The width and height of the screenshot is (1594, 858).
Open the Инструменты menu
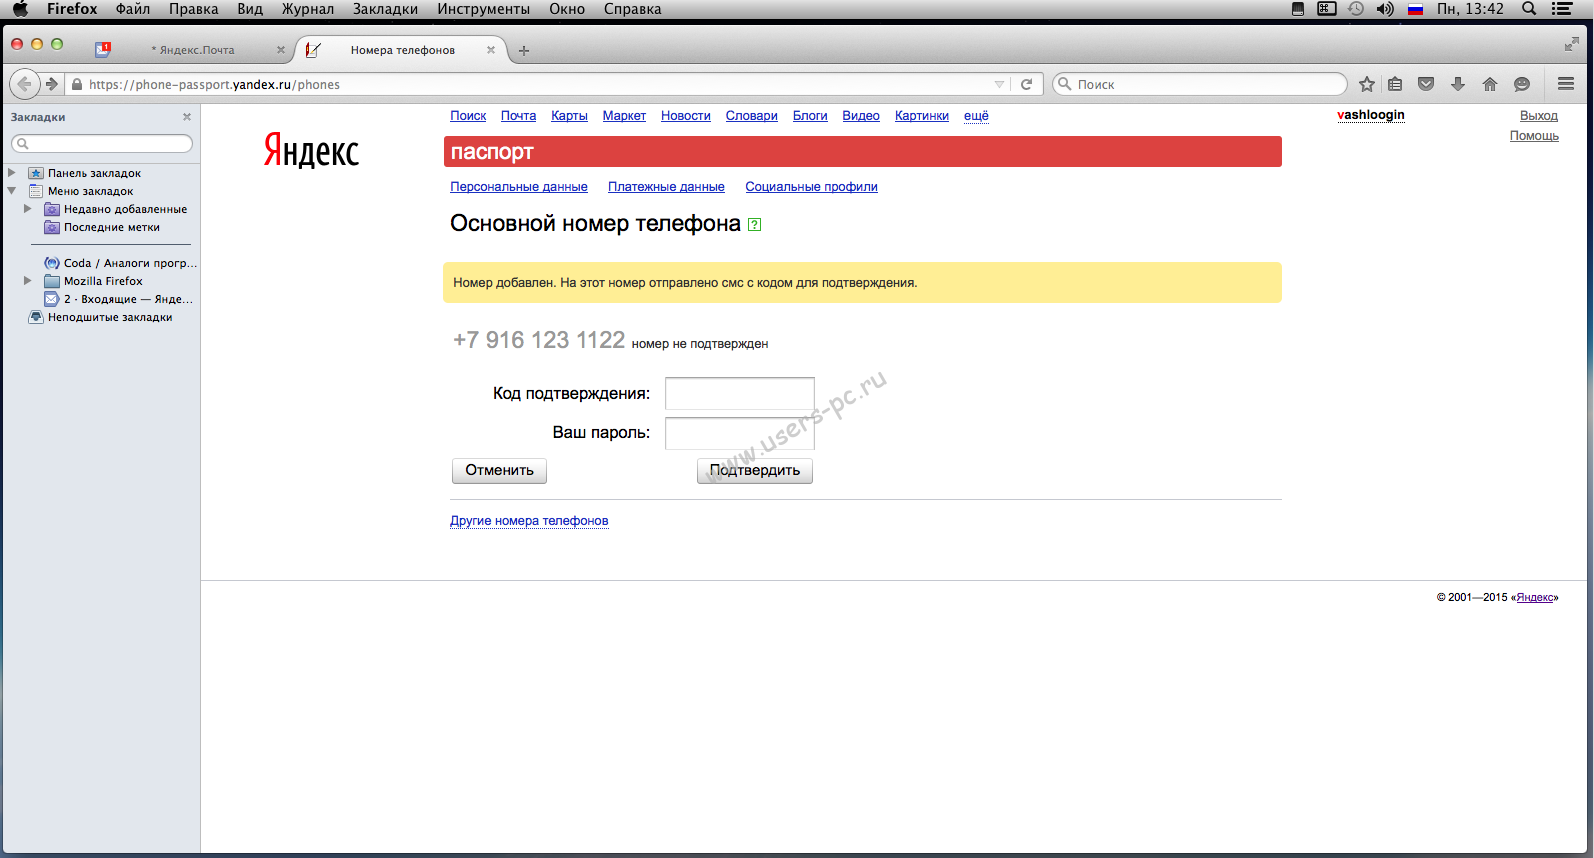click(x=484, y=9)
